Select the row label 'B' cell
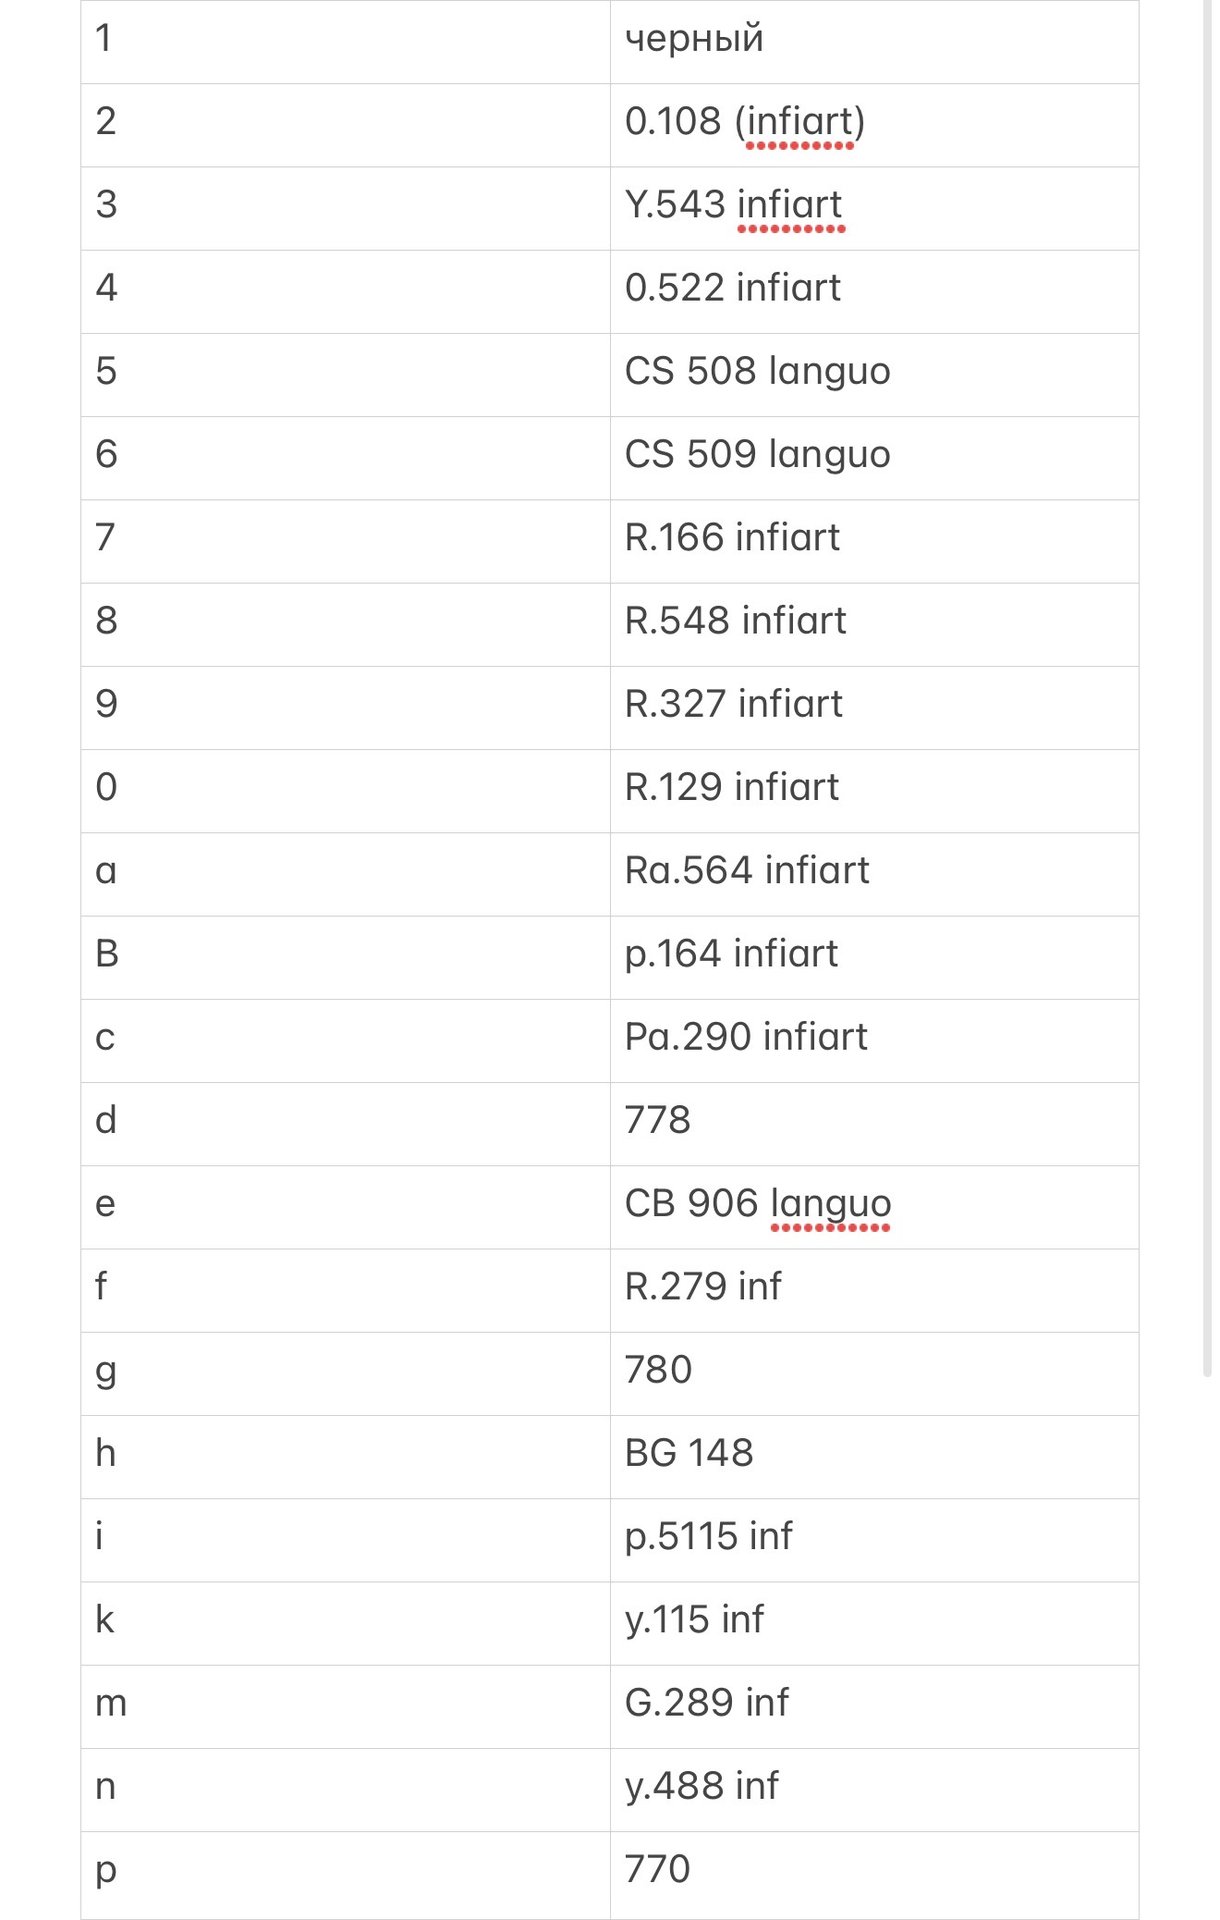The width and height of the screenshot is (1220, 1920). tap(345, 957)
